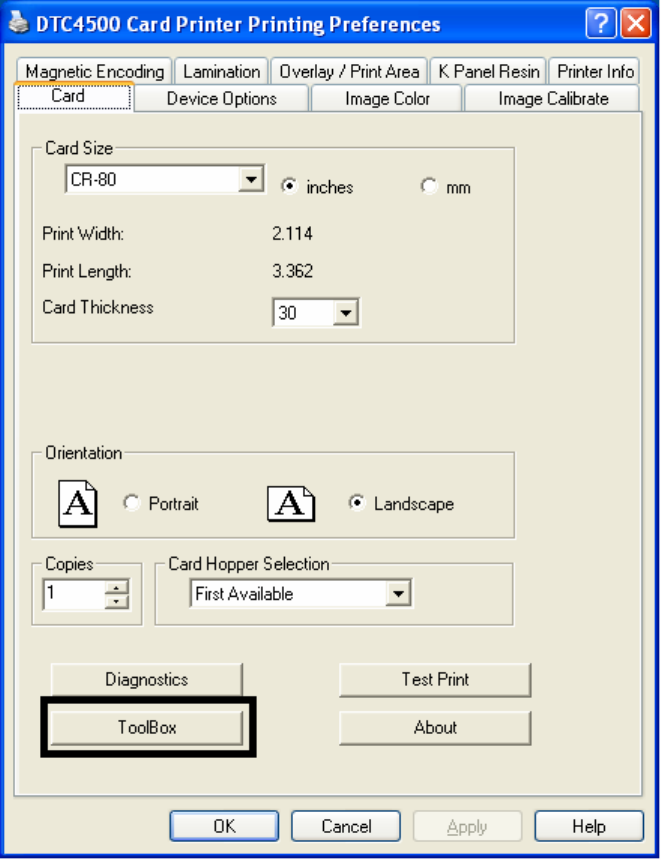Screen dimensions: 661x860
Task: Click the landscape page orientation icon
Action: [x=291, y=503]
